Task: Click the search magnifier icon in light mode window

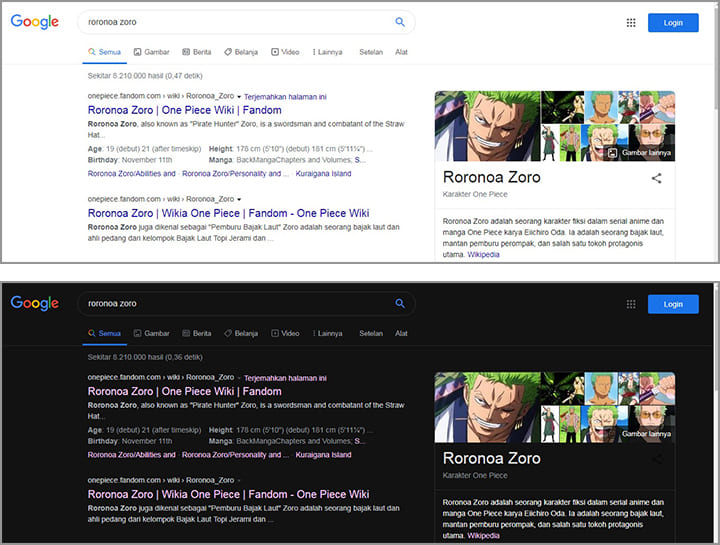Action: 400,22
